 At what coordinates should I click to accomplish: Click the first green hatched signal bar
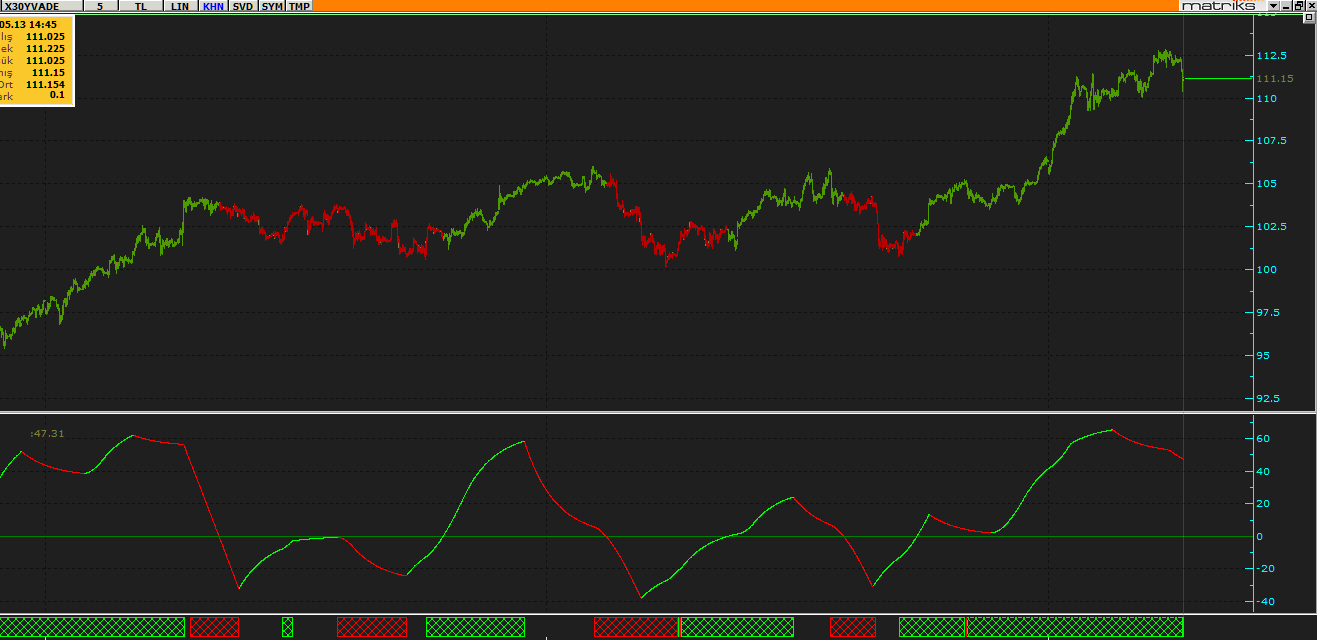(92, 627)
